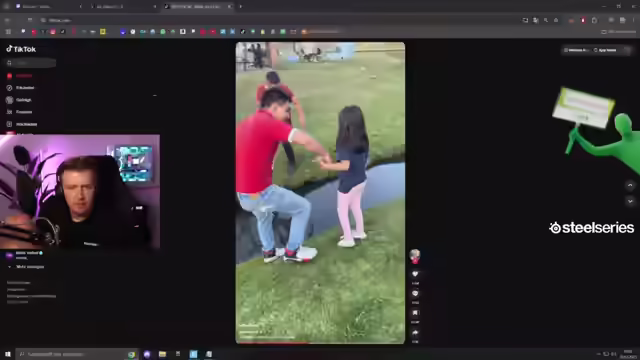This screenshot has width=640, height=360.
Task: Like the video with the heart icon
Action: click(x=415, y=274)
